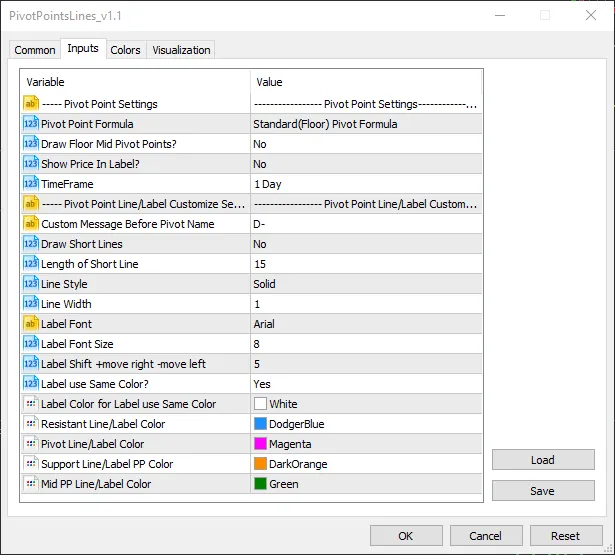Click the icon next to TimeFrame row

(30, 184)
